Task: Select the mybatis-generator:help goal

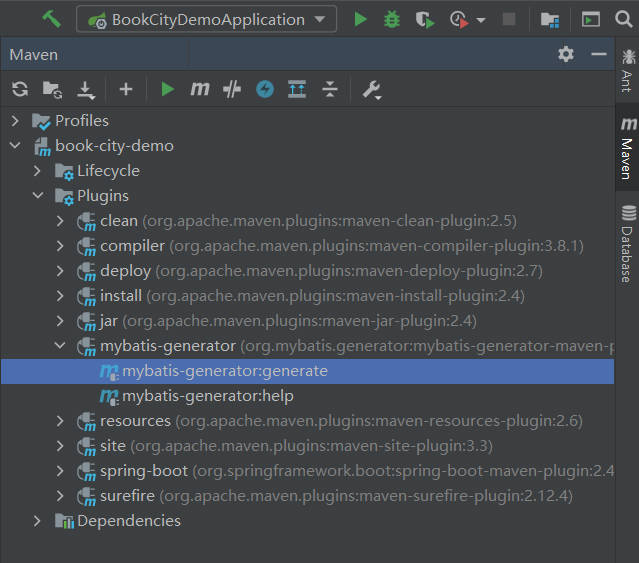Action: pos(207,396)
